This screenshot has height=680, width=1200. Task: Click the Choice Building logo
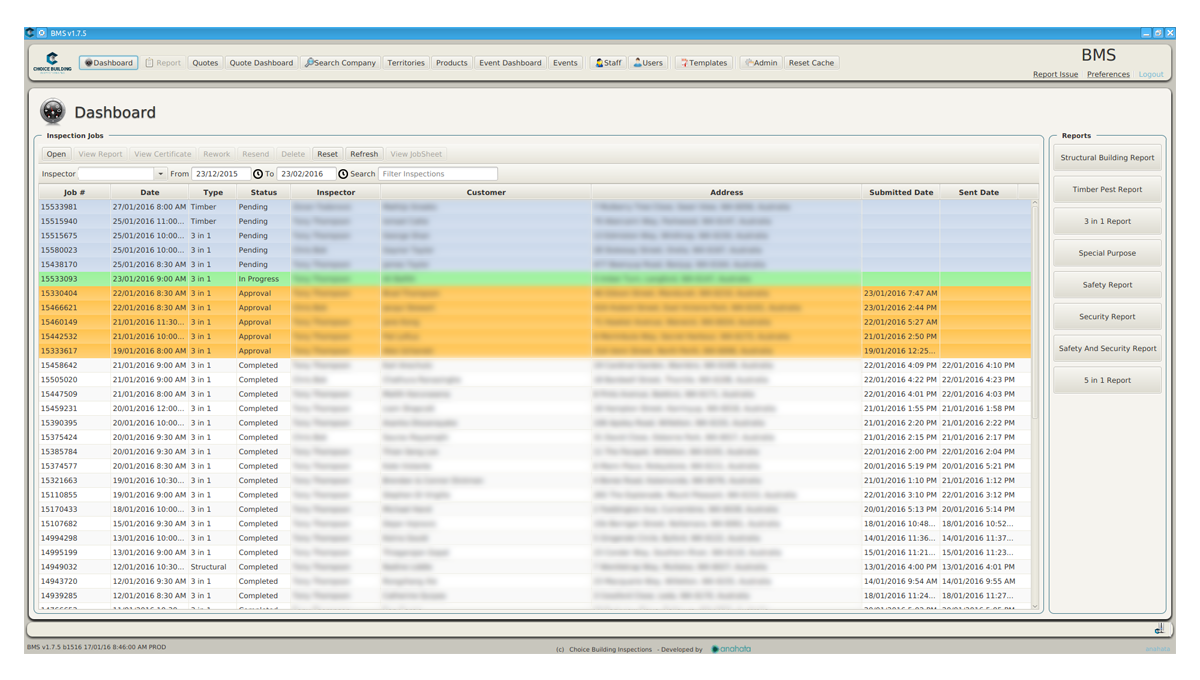(x=52, y=62)
